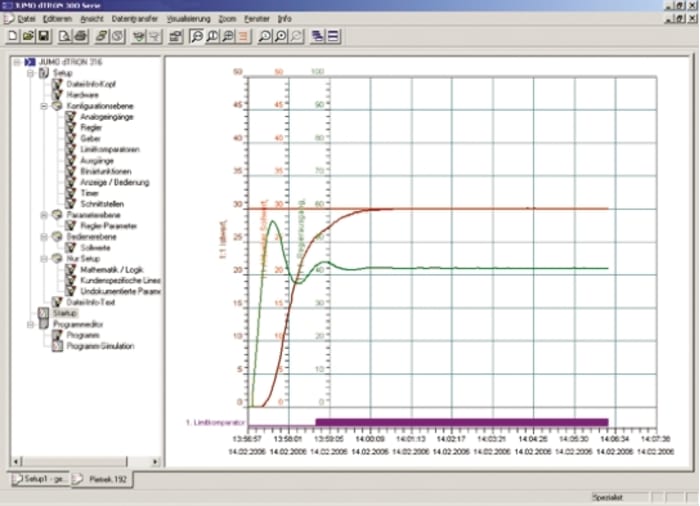Open the Datei menu
This screenshot has width=700, height=506.
[26, 19]
